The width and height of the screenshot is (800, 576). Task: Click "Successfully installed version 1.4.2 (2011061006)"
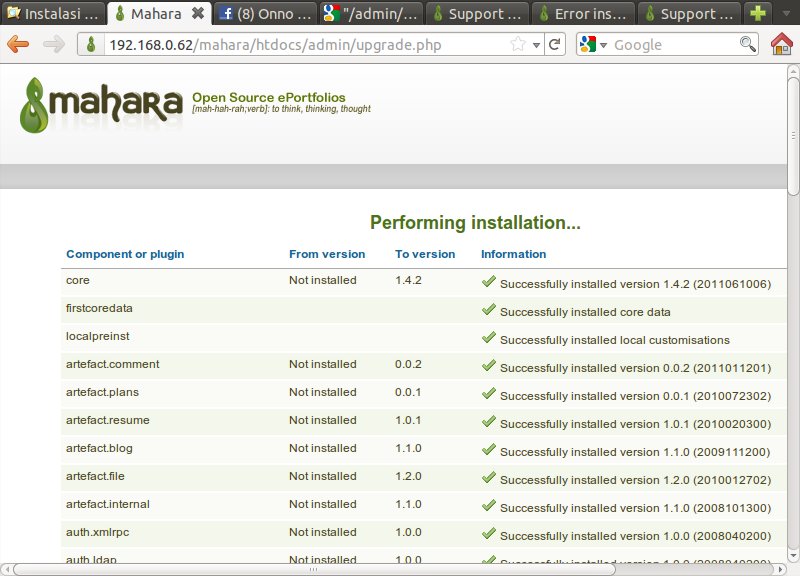(635, 284)
